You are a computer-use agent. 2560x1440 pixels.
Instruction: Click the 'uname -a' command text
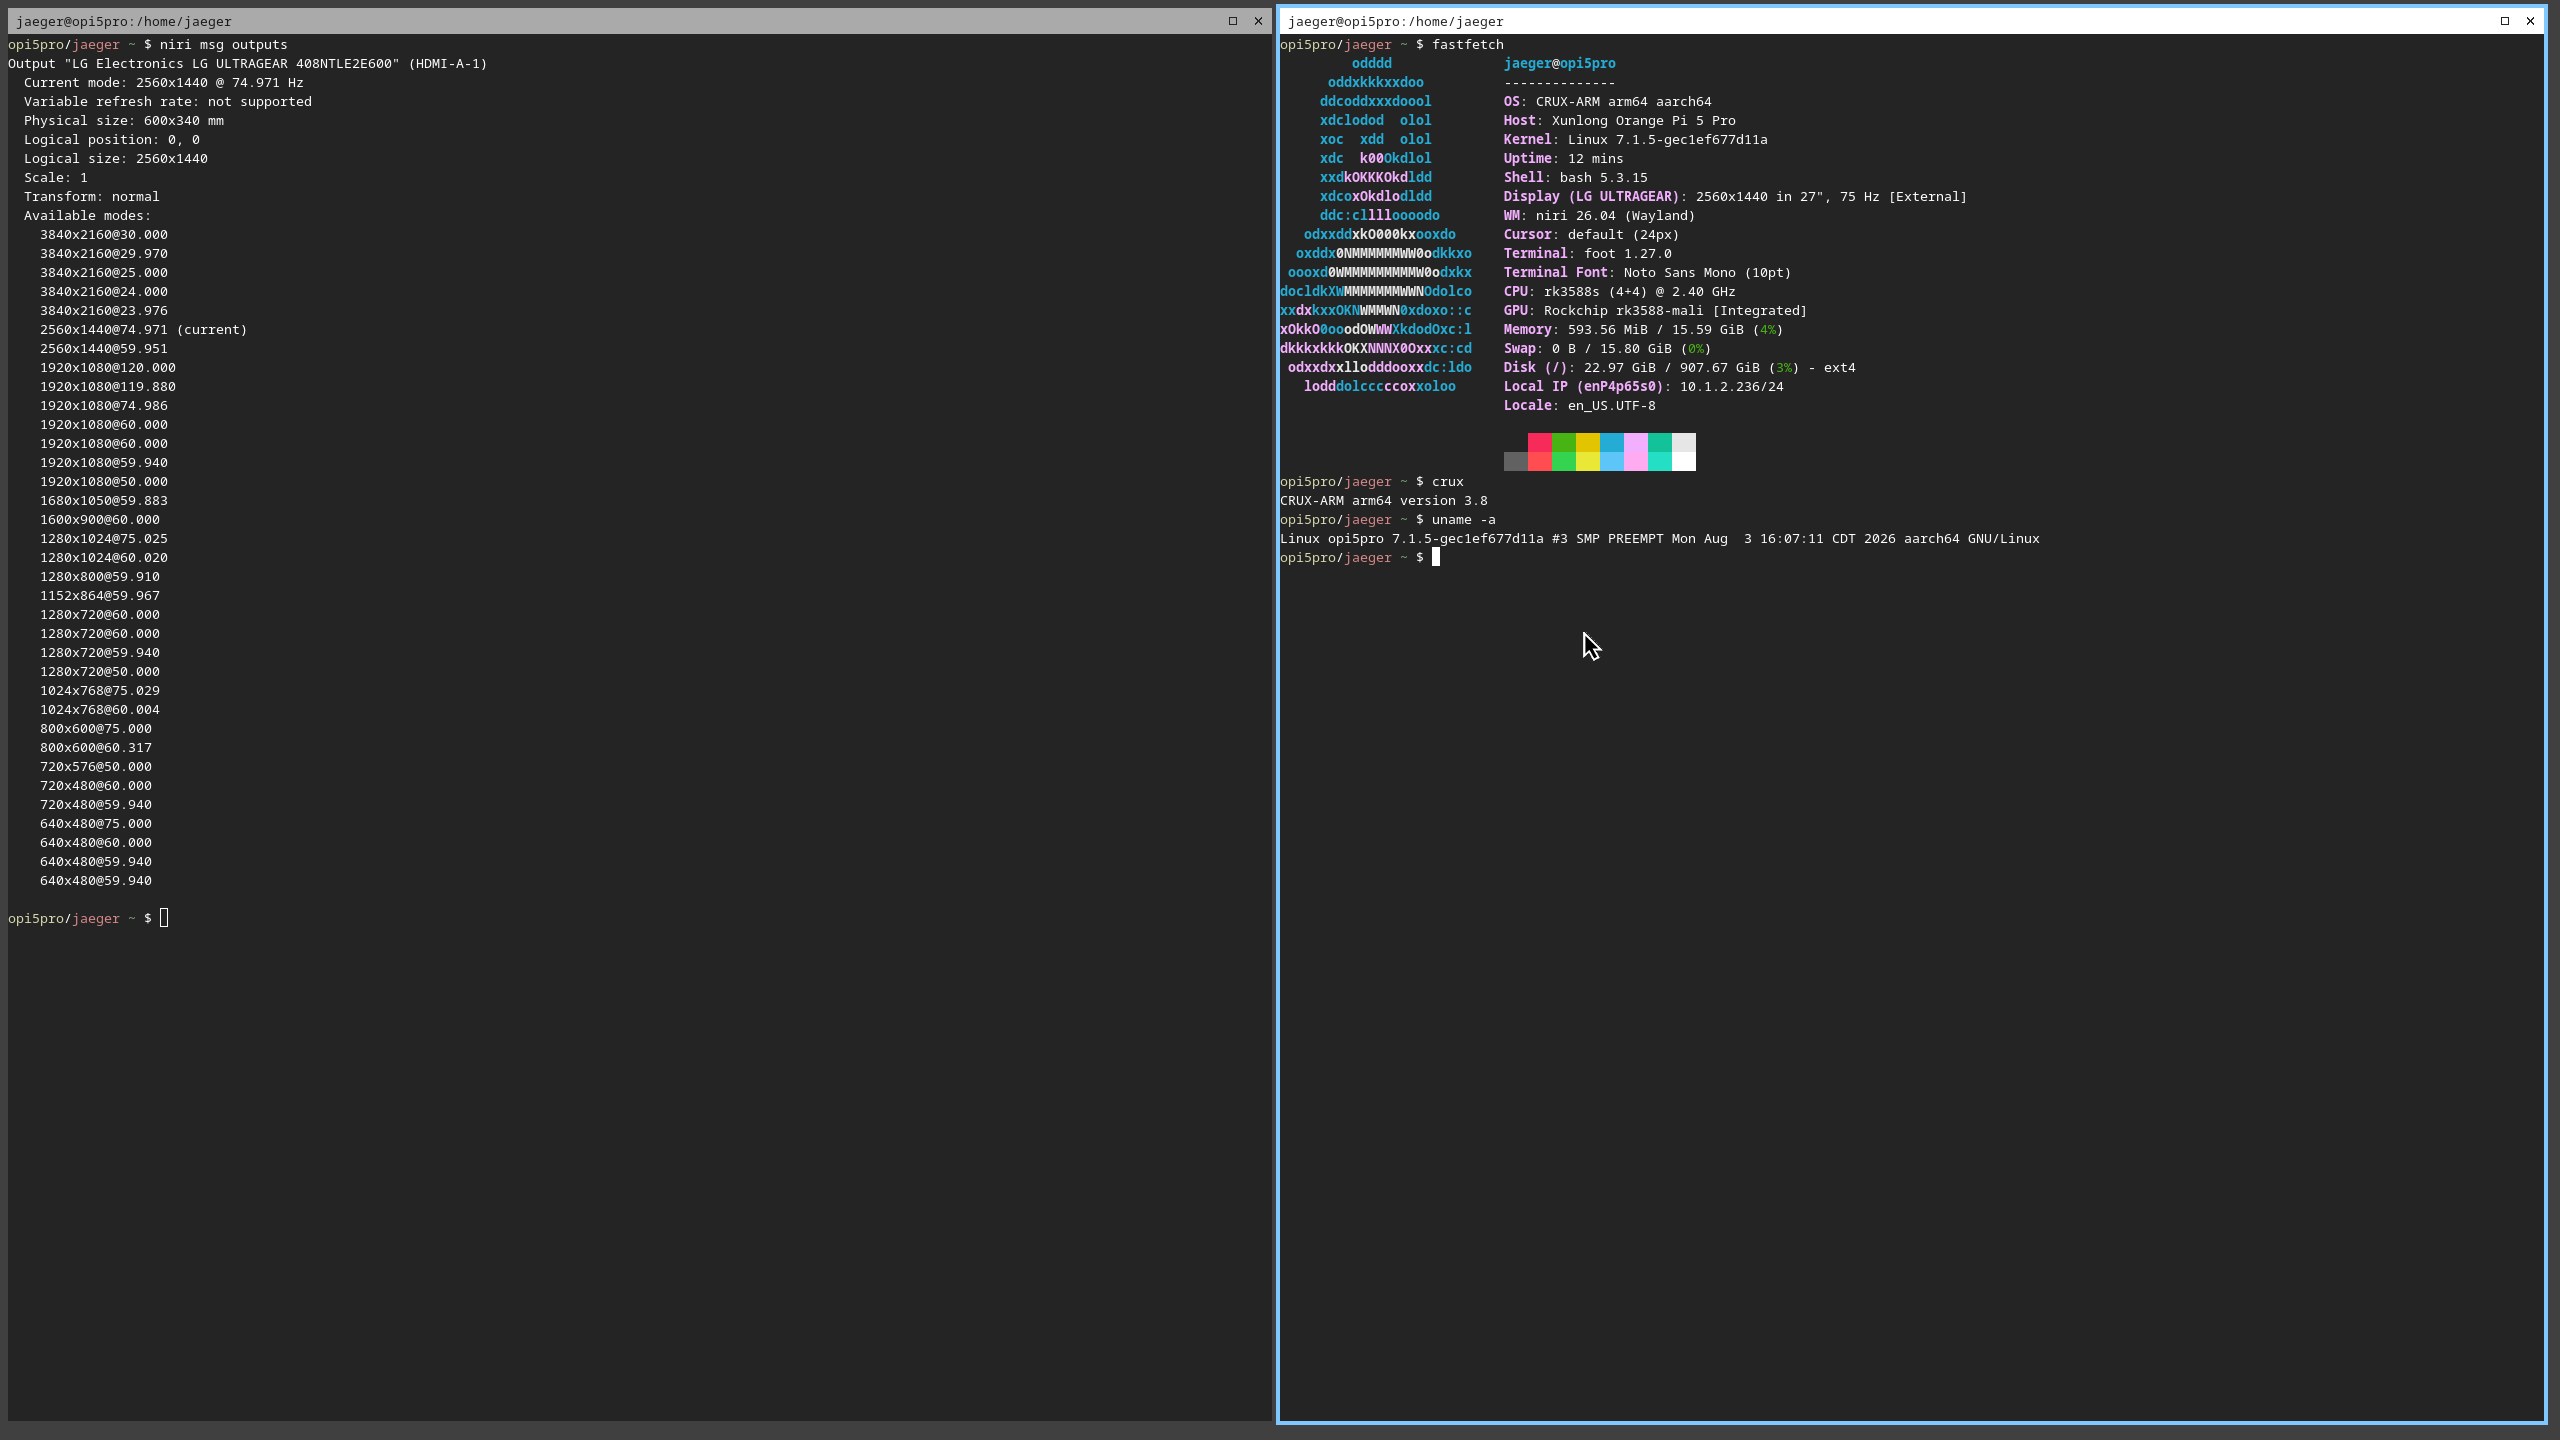coord(1464,520)
